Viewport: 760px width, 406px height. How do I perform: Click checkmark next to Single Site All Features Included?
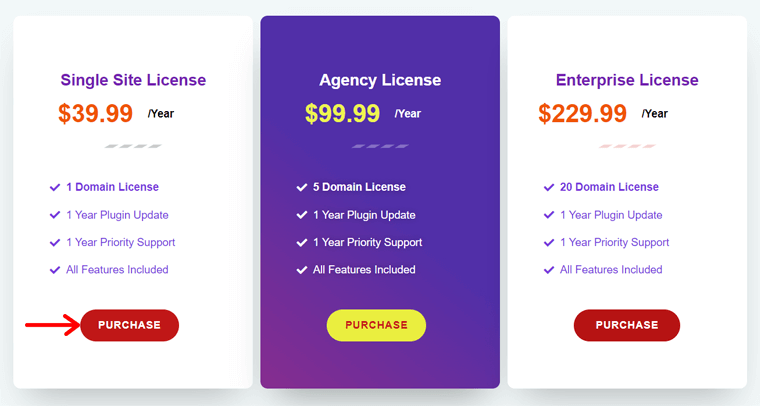coord(55,270)
